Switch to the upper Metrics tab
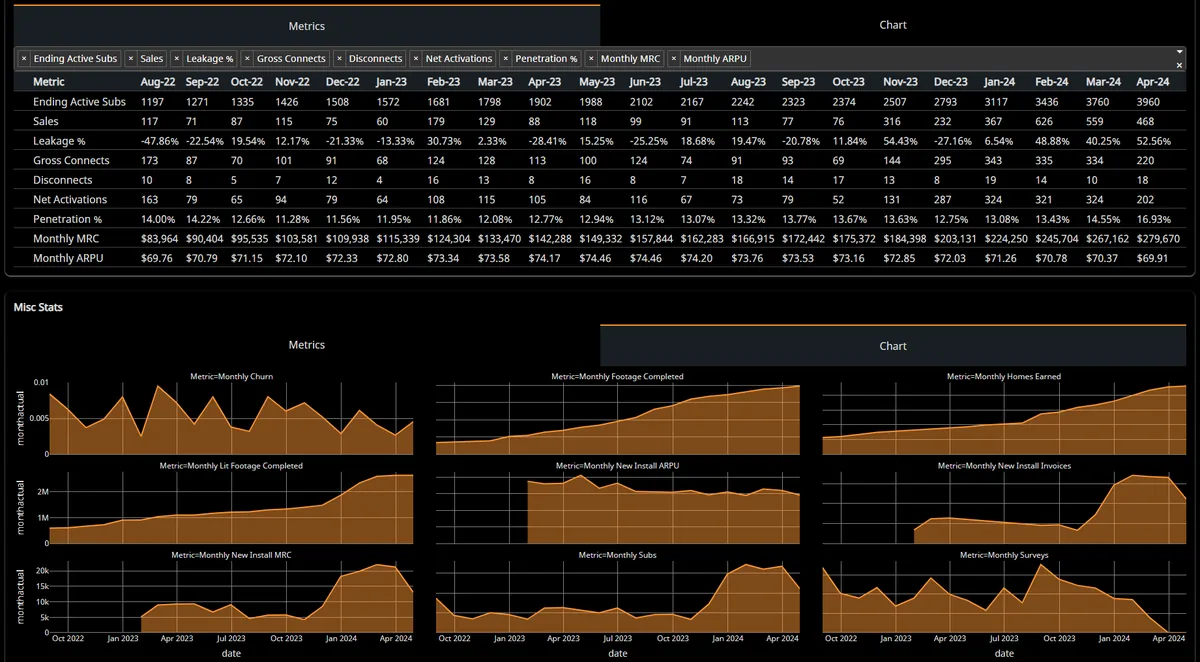 pos(306,26)
